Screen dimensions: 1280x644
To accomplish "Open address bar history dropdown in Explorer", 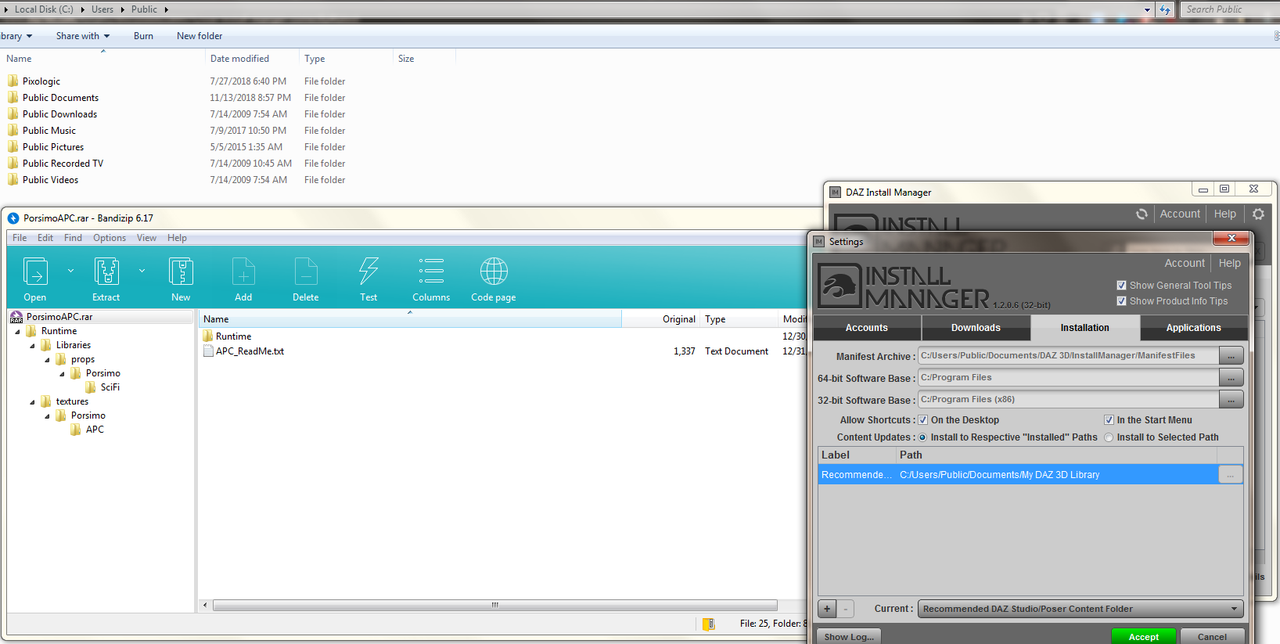I will pyautogui.click(x=1146, y=9).
